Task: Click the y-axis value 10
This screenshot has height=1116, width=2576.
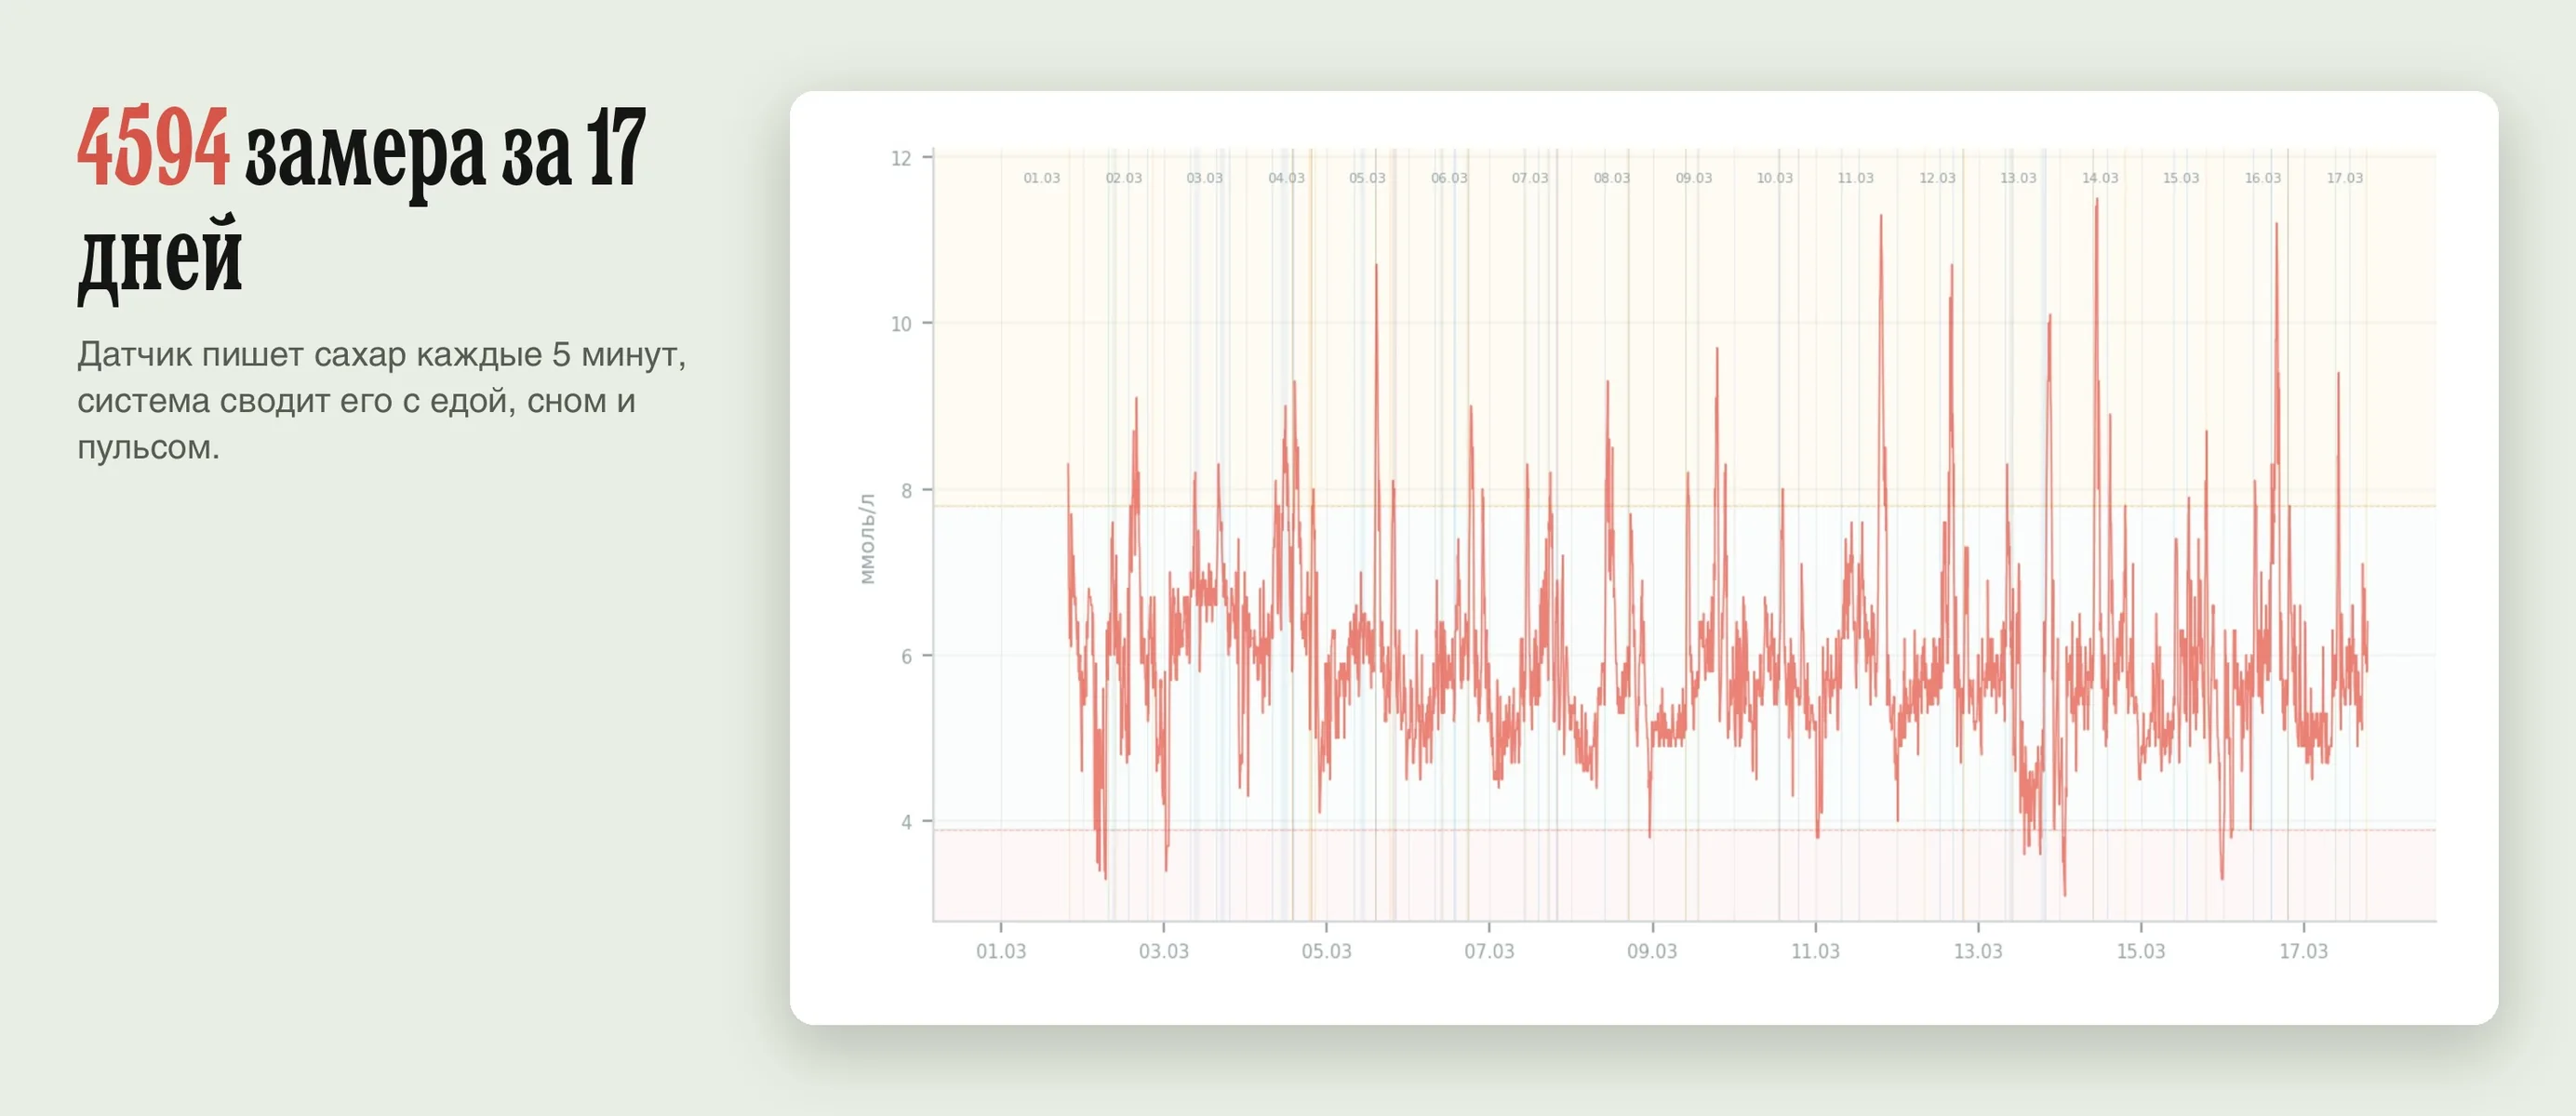Action: (901, 324)
